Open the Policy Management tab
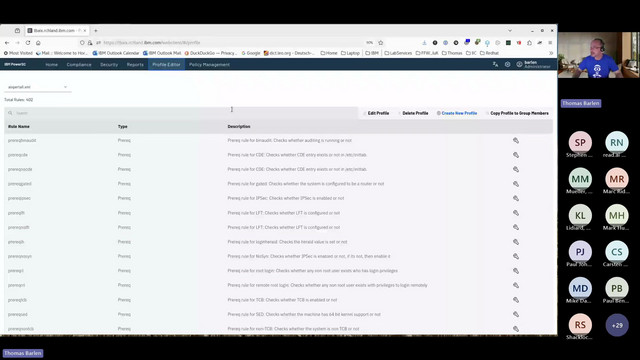640x360 pixels. pos(209,64)
